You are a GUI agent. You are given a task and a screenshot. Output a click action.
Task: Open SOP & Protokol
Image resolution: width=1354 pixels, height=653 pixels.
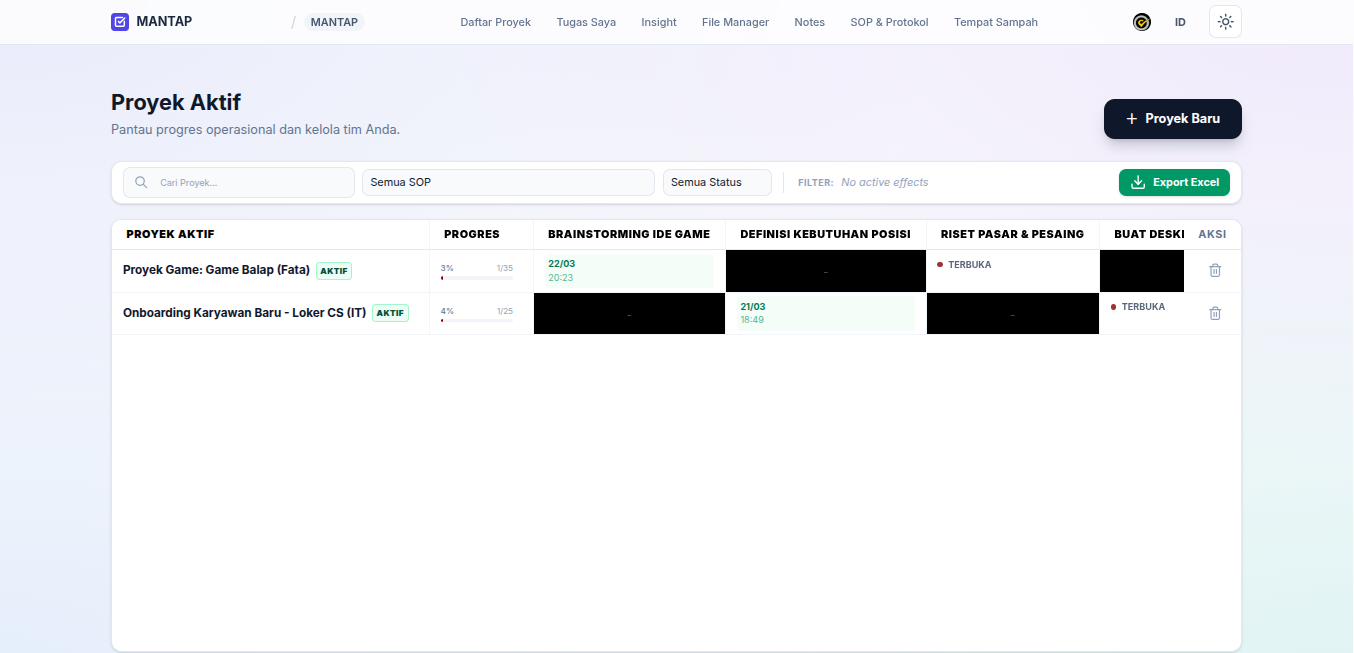tap(889, 22)
